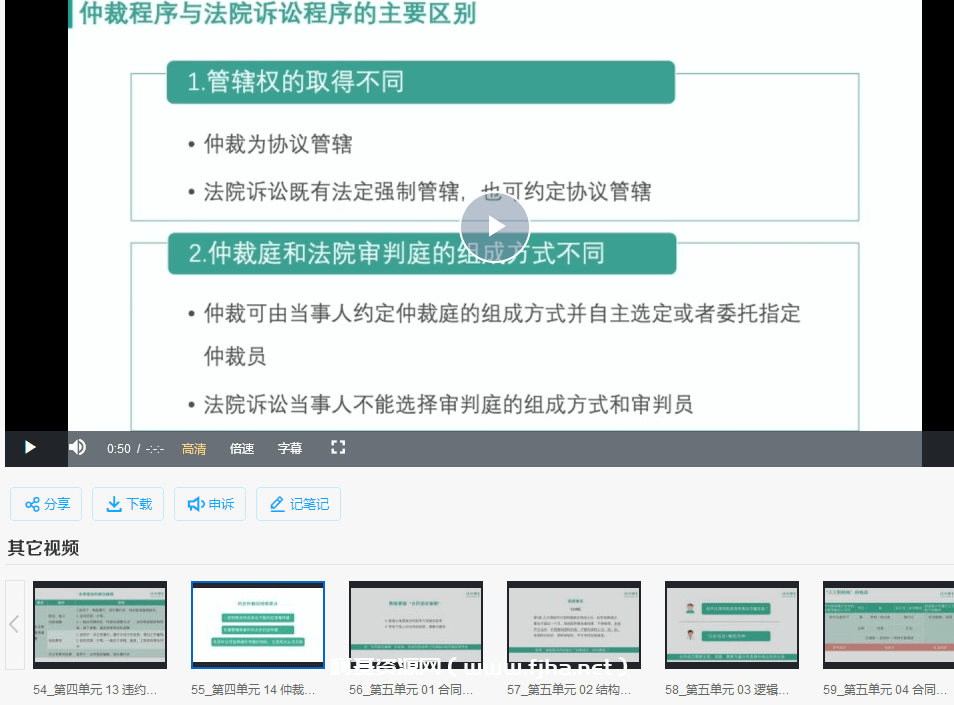The height and width of the screenshot is (705, 954).
Task: Click the title text 54_第四单元 13 违约...
Action: tap(95, 690)
